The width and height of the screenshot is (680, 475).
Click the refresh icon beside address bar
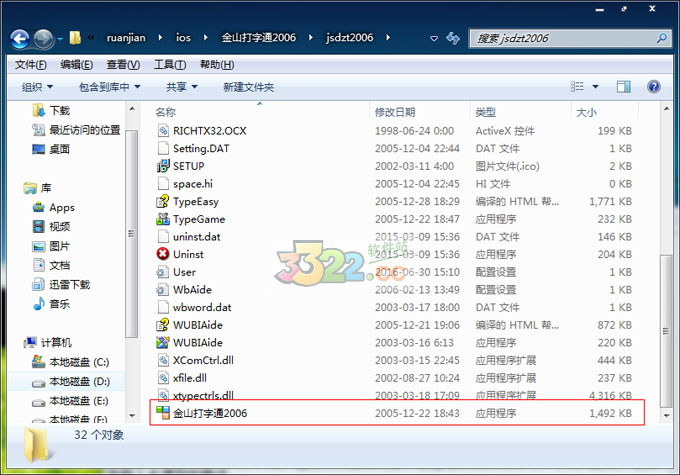point(453,38)
